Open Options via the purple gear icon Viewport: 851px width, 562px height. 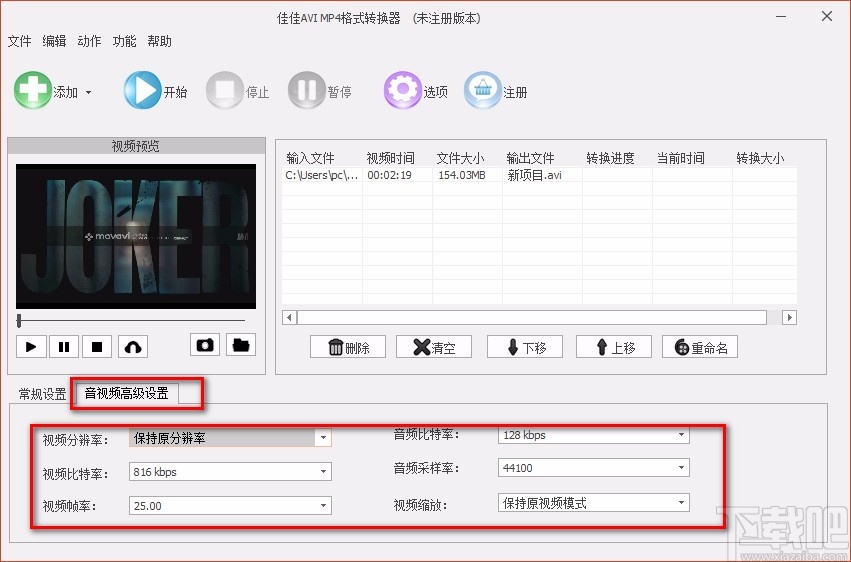[403, 90]
